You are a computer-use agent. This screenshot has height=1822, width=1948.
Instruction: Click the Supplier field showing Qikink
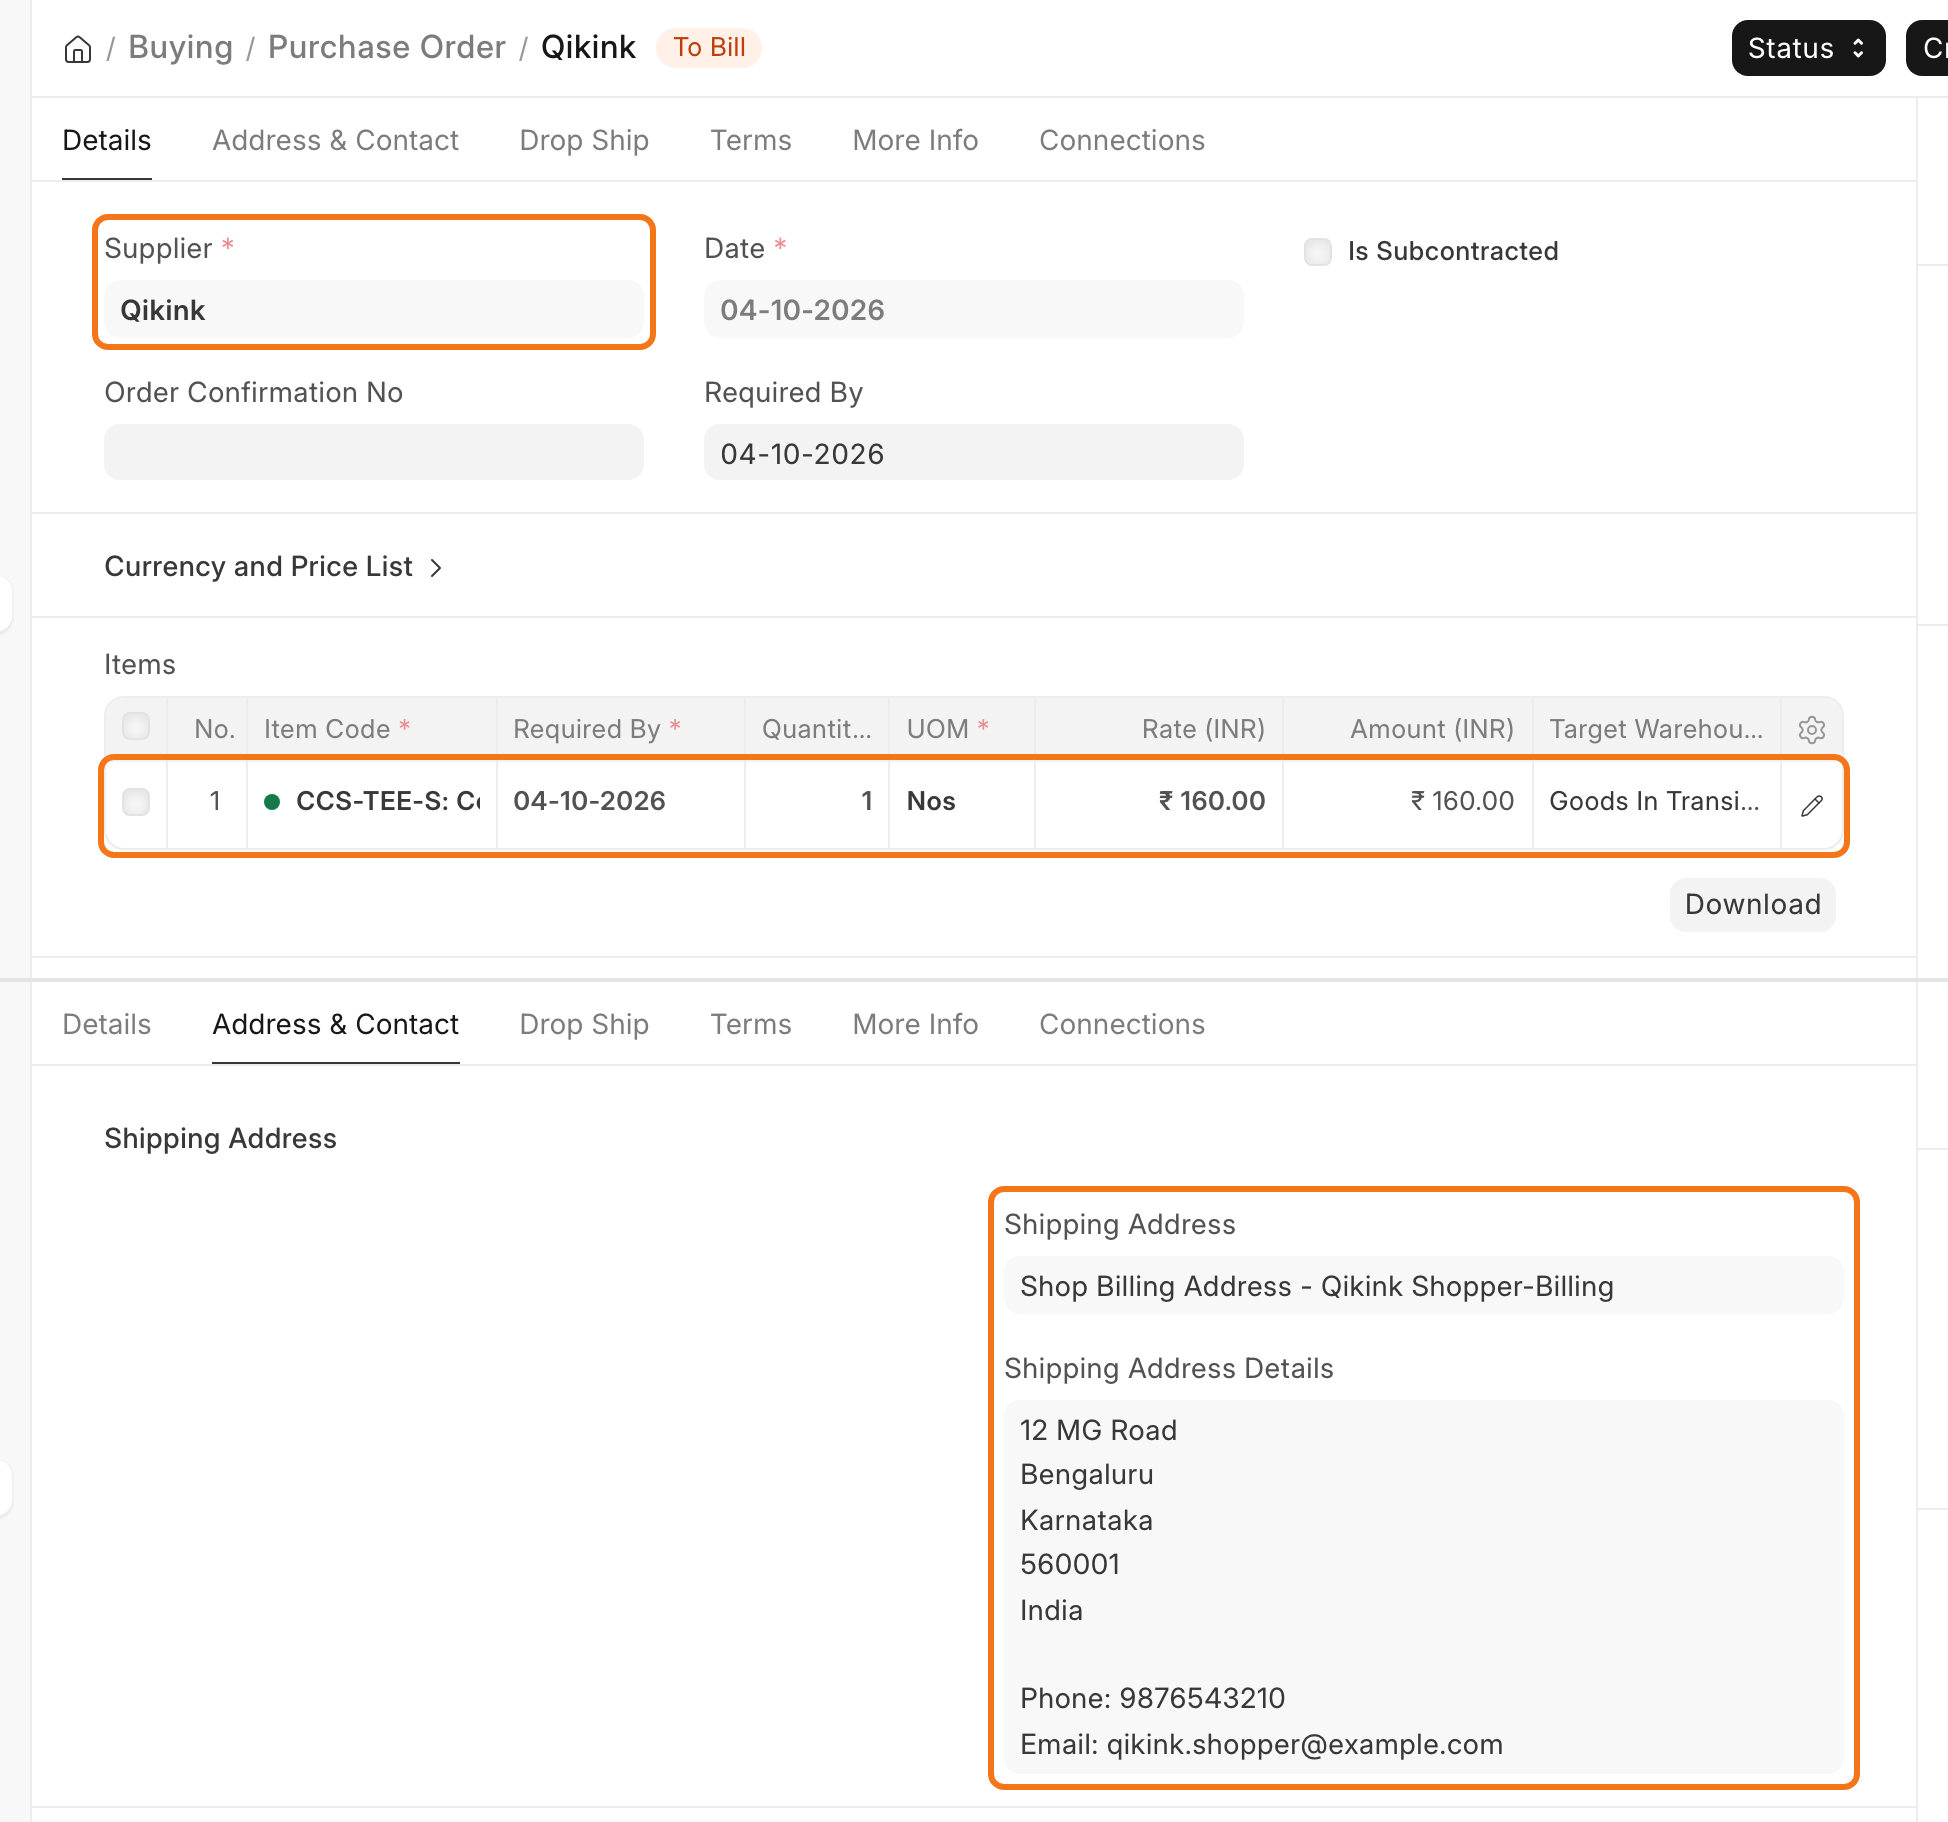pos(374,310)
